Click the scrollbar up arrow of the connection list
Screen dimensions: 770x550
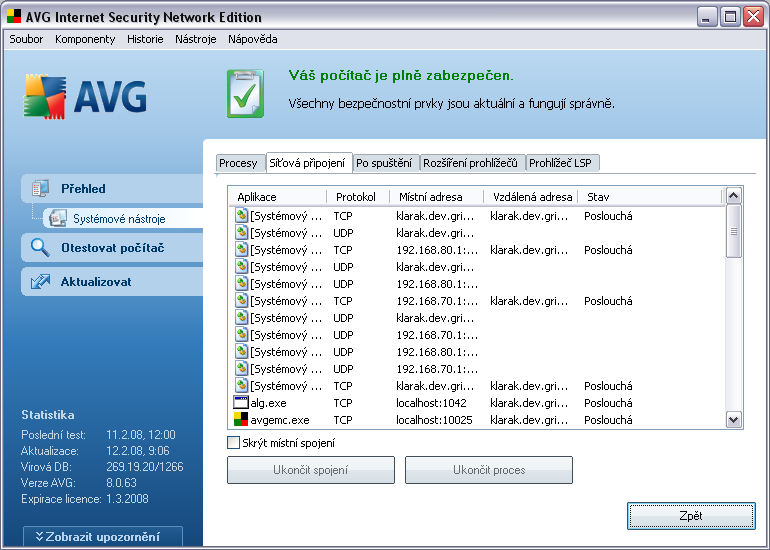point(734,196)
